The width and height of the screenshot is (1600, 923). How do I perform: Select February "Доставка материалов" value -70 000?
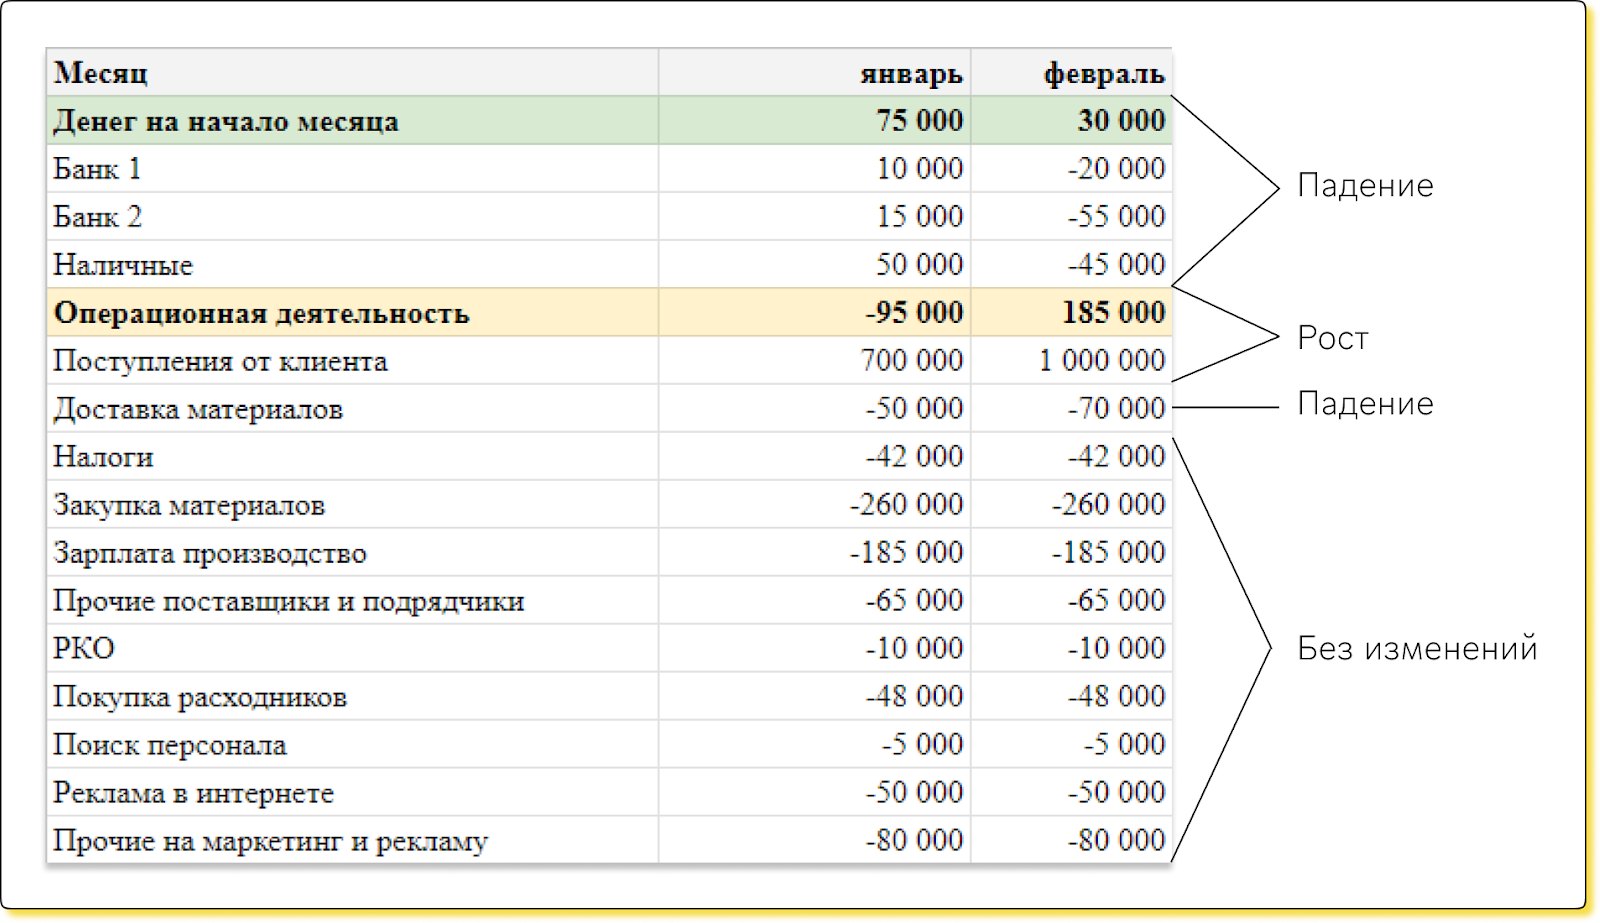coord(1116,409)
